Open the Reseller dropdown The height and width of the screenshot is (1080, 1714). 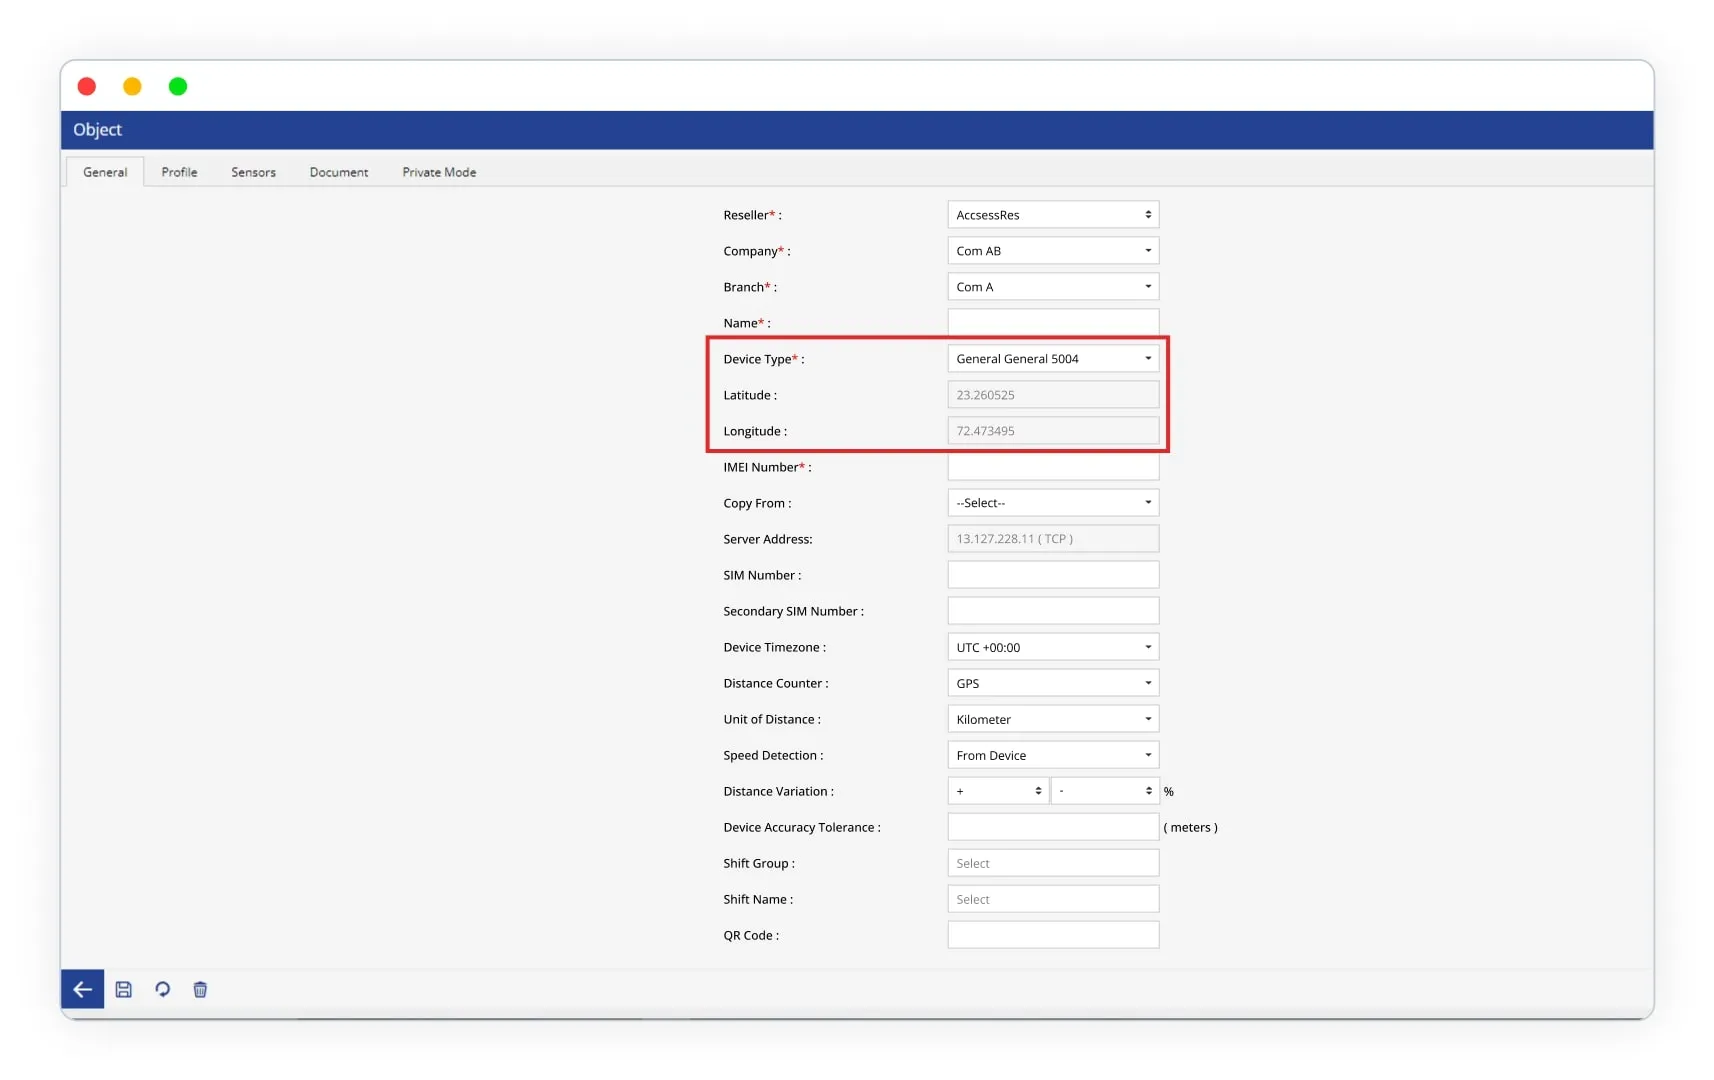click(1052, 215)
